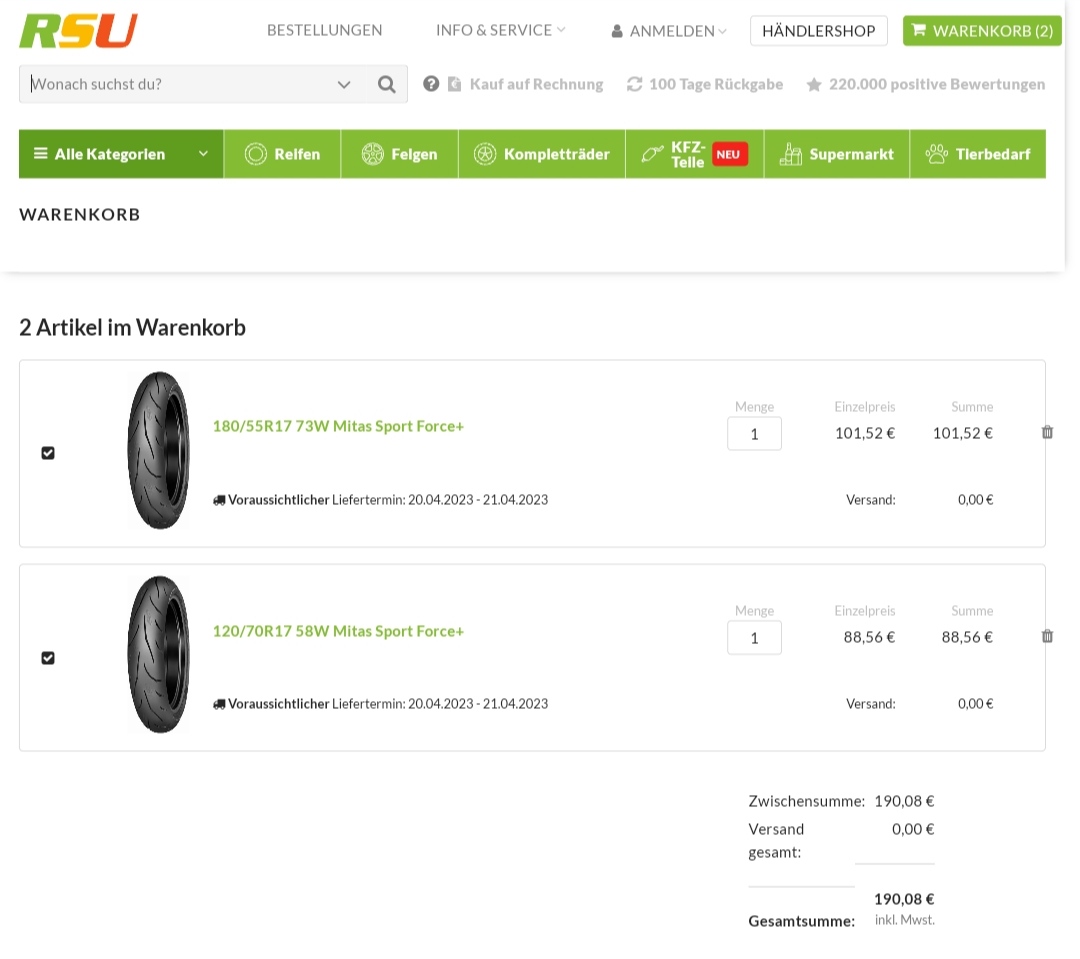Click the Händlershop button
This screenshot has height=959, width=1080.
(818, 31)
